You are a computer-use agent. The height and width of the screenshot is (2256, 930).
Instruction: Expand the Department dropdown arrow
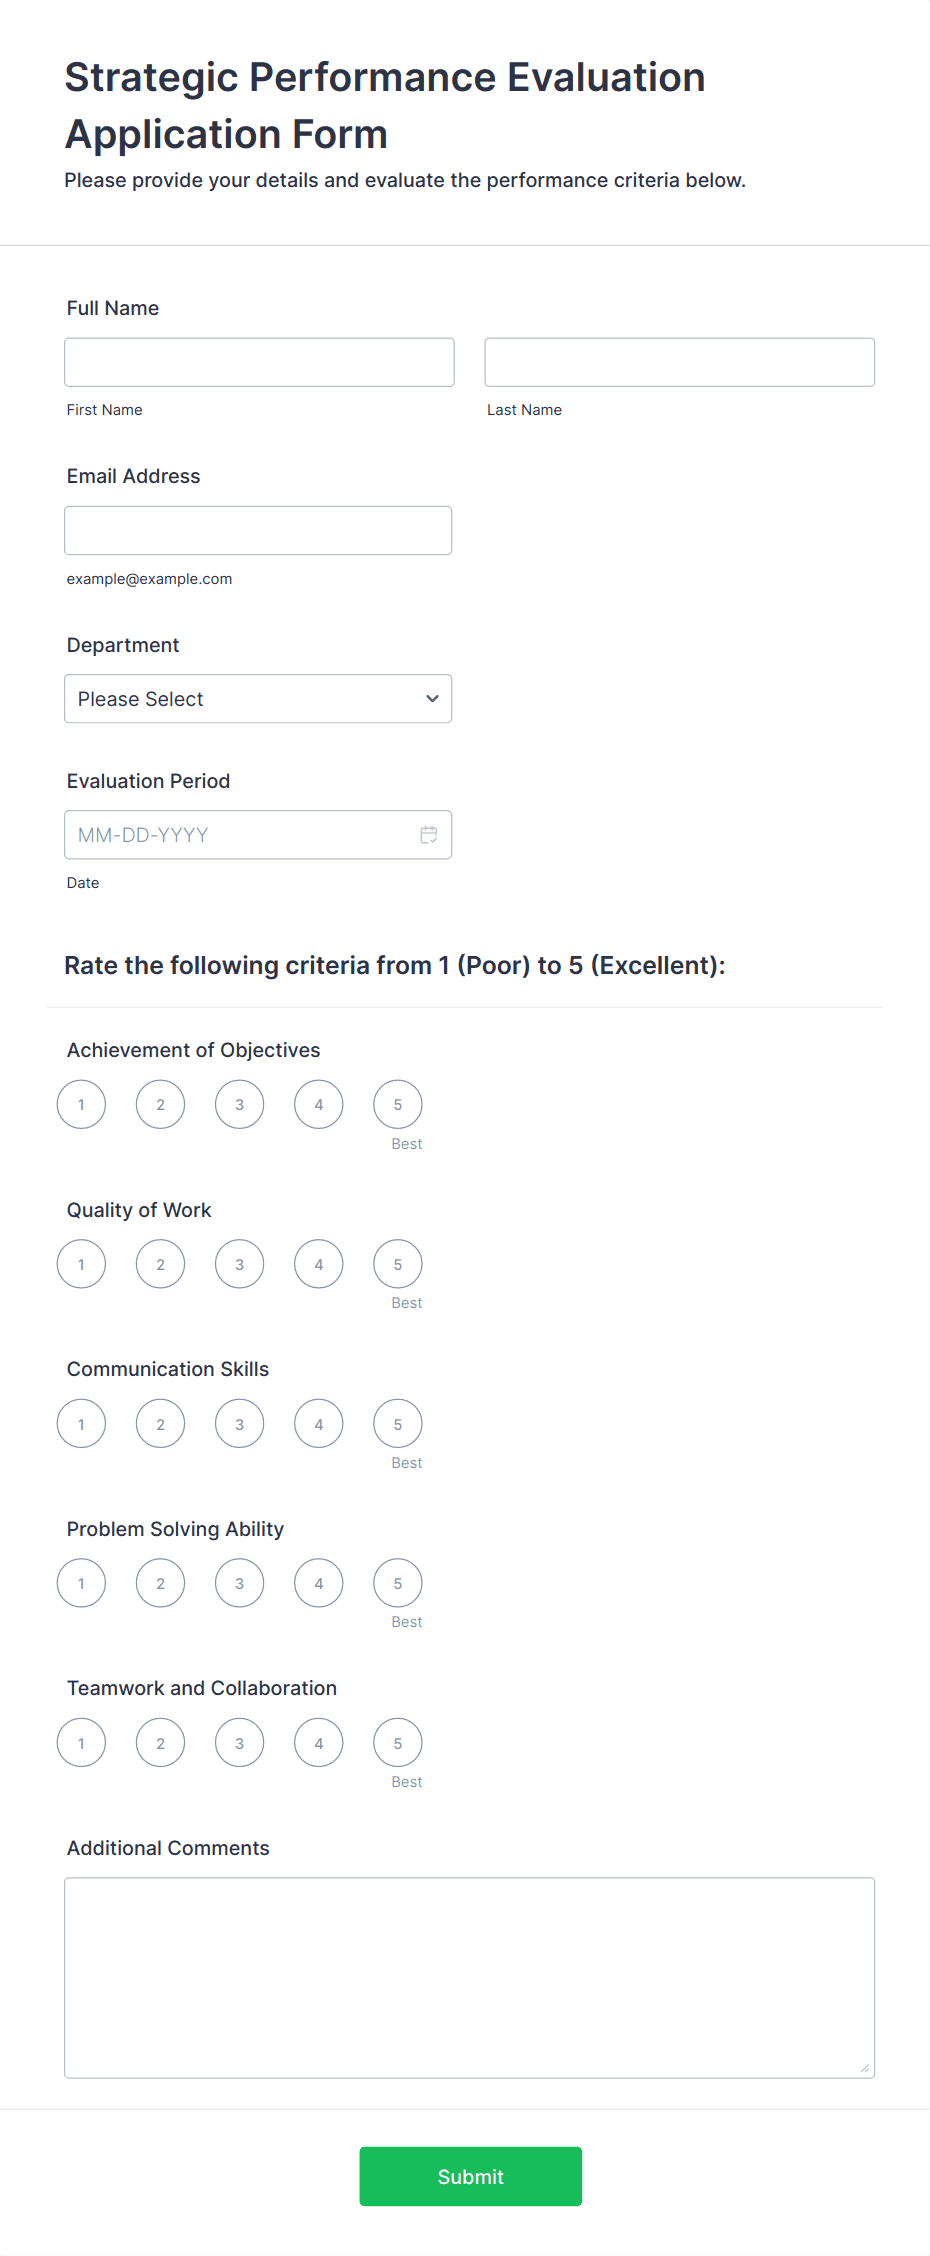tap(432, 699)
